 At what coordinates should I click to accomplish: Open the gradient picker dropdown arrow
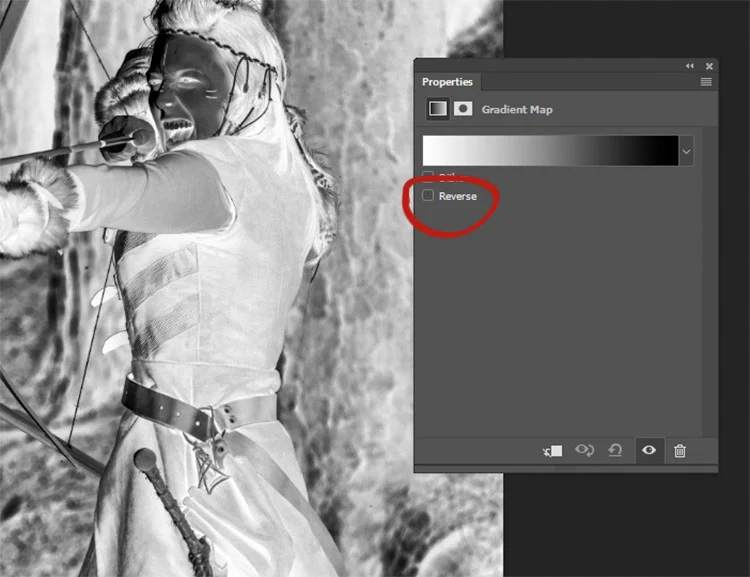pos(686,152)
